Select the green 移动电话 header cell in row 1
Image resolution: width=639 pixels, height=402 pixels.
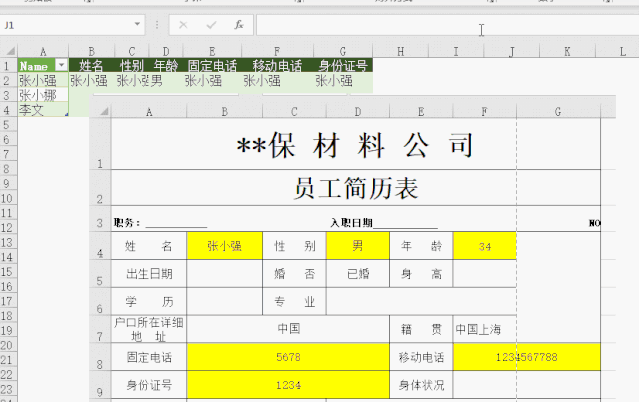click(278, 65)
